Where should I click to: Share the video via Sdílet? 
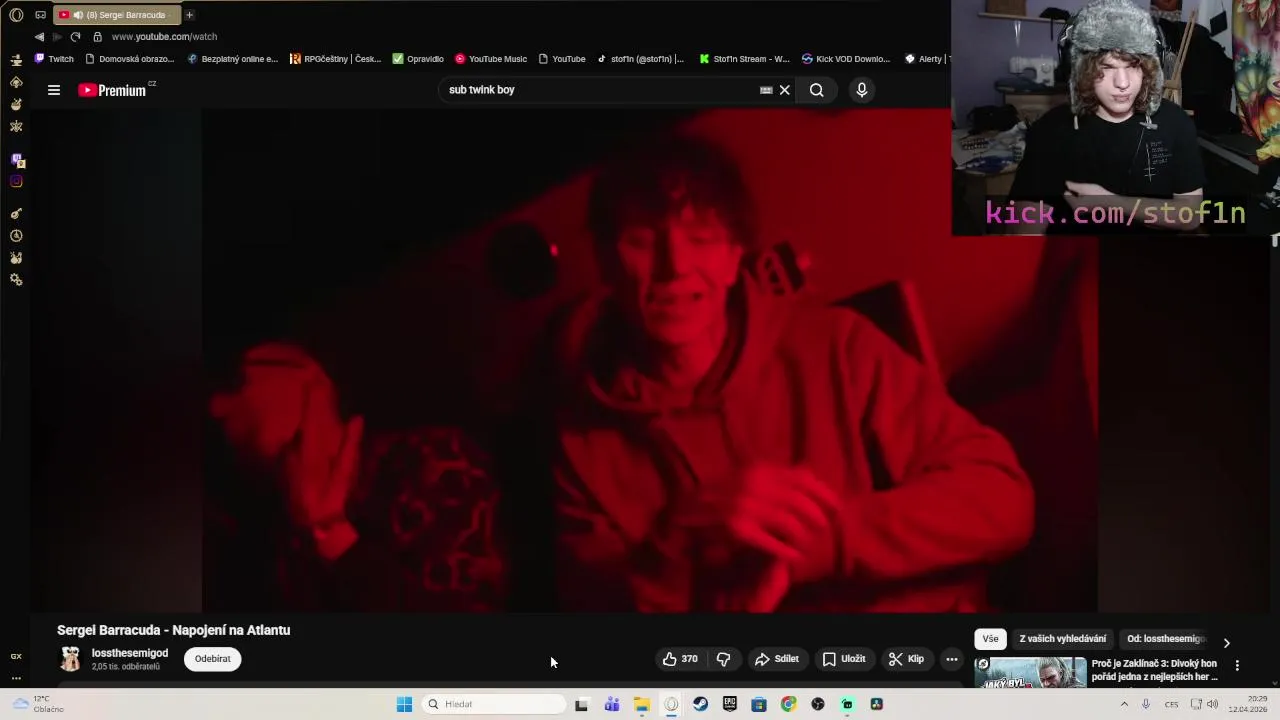pos(777,659)
